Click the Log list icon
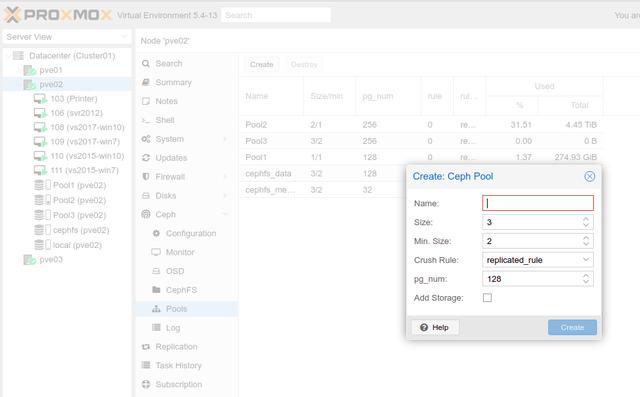Viewport: 640px width, 397px height. [x=156, y=327]
